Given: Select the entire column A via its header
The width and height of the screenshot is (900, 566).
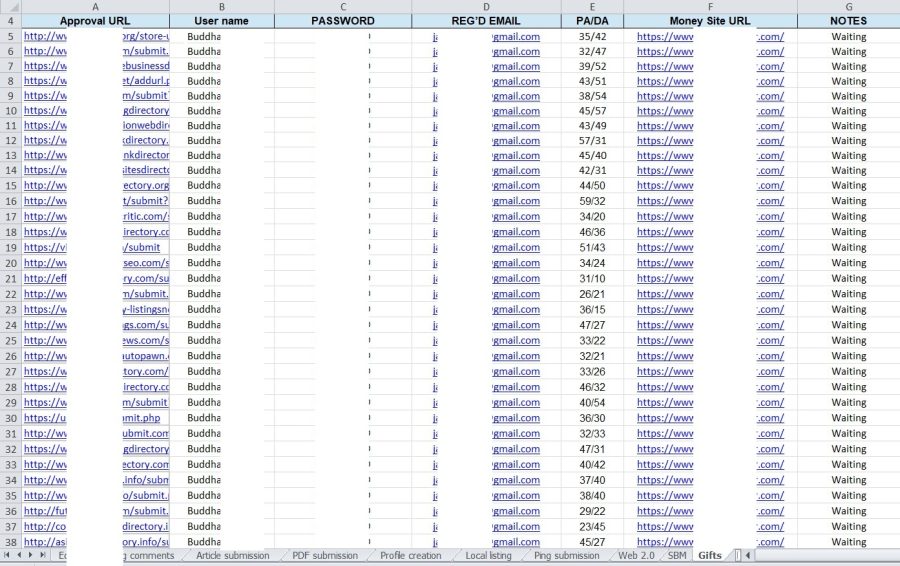Looking at the screenshot, I should click(95, 7).
